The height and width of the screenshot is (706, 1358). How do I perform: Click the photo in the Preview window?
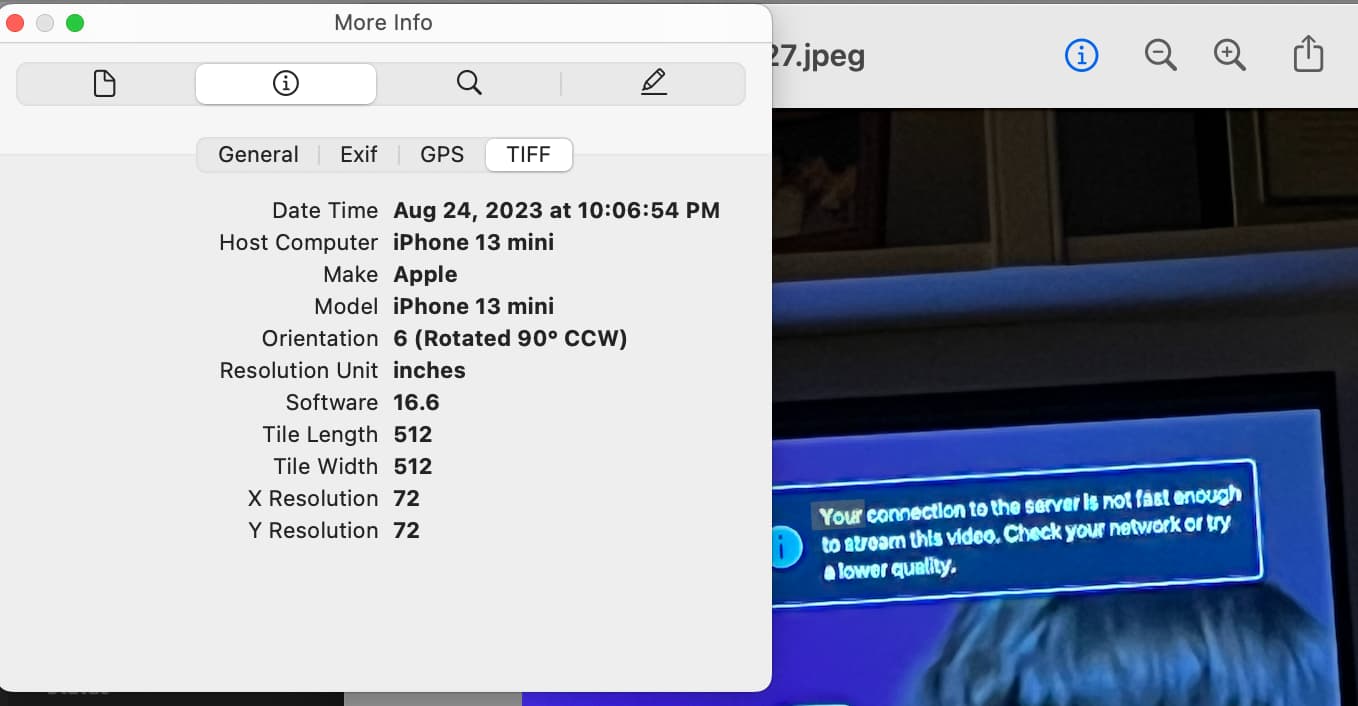tap(1064, 406)
